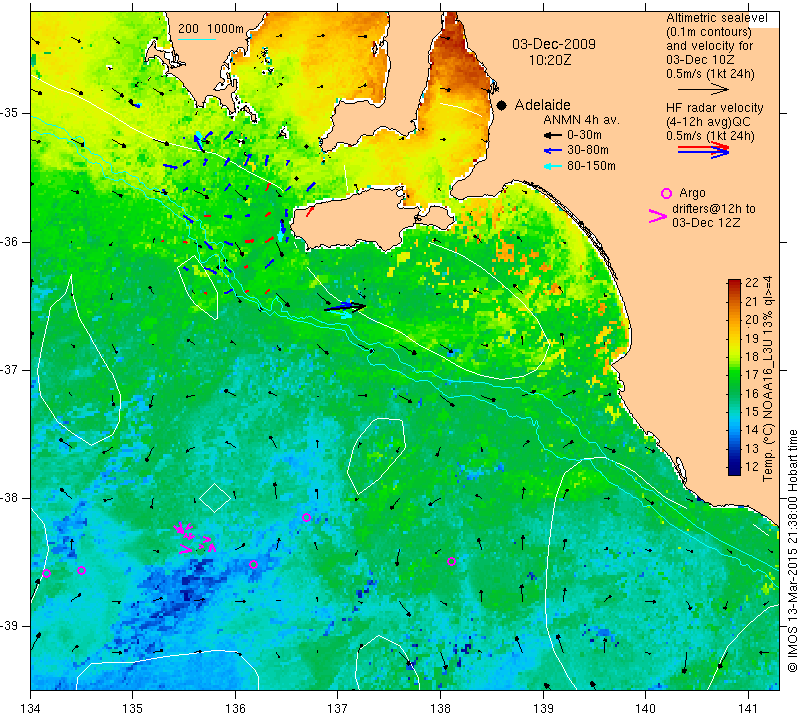This screenshot has height=720, width=800.
Task: Click the ANMN 4h av. legend heading
Action: tap(581, 120)
